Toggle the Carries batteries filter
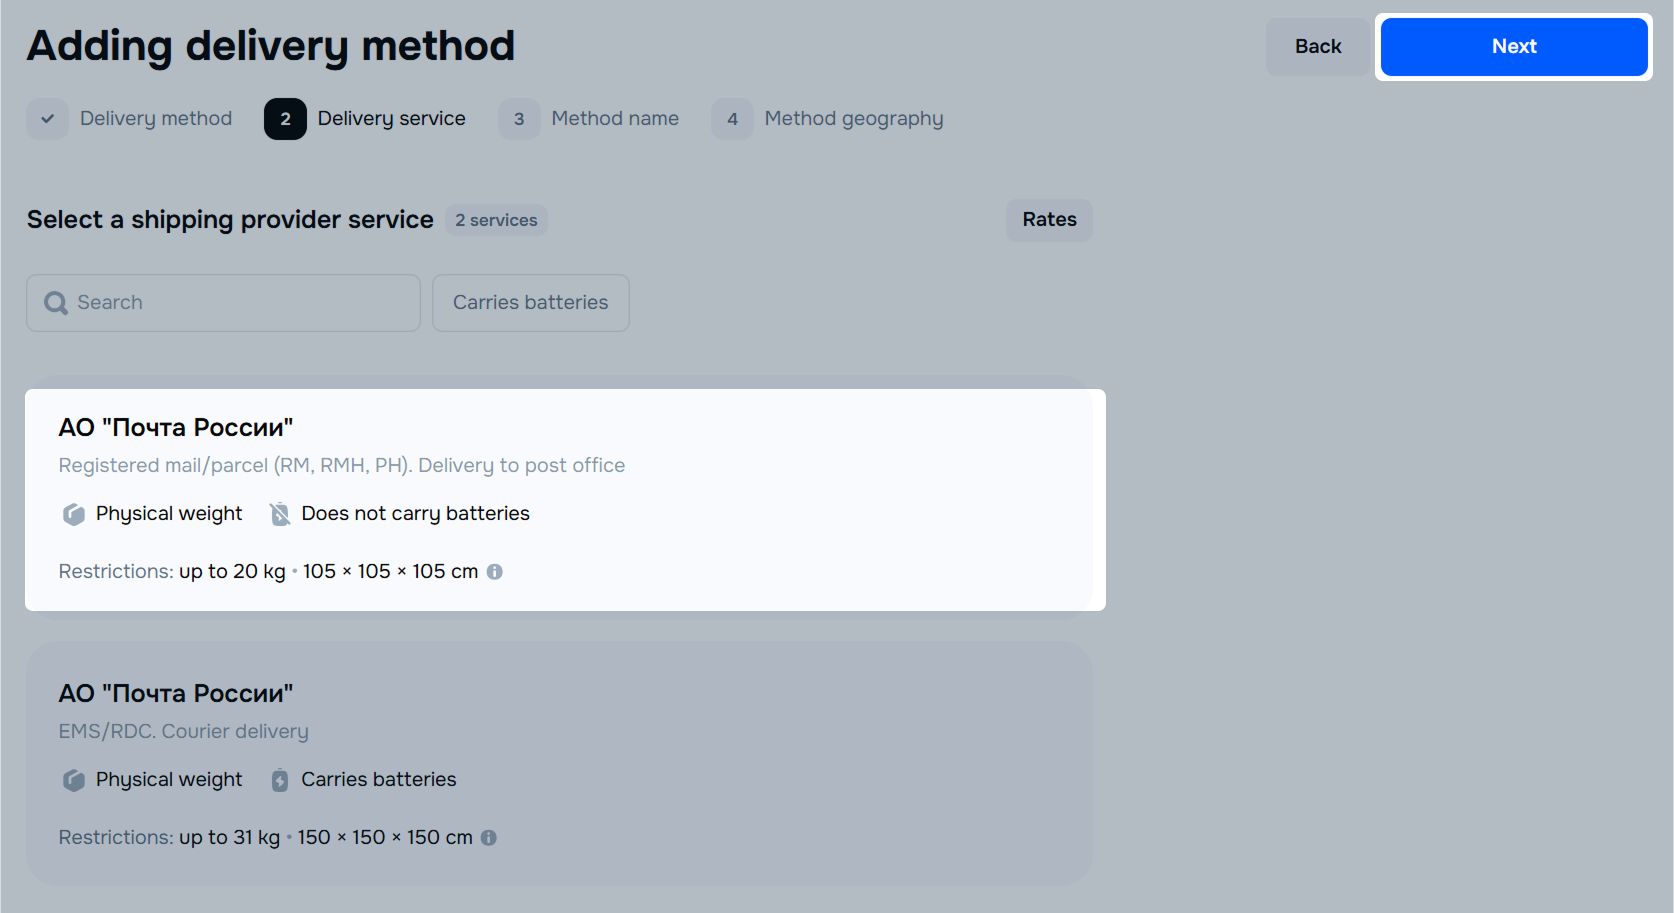Screen dimensions: 1674x913 pyautogui.click(x=530, y=303)
